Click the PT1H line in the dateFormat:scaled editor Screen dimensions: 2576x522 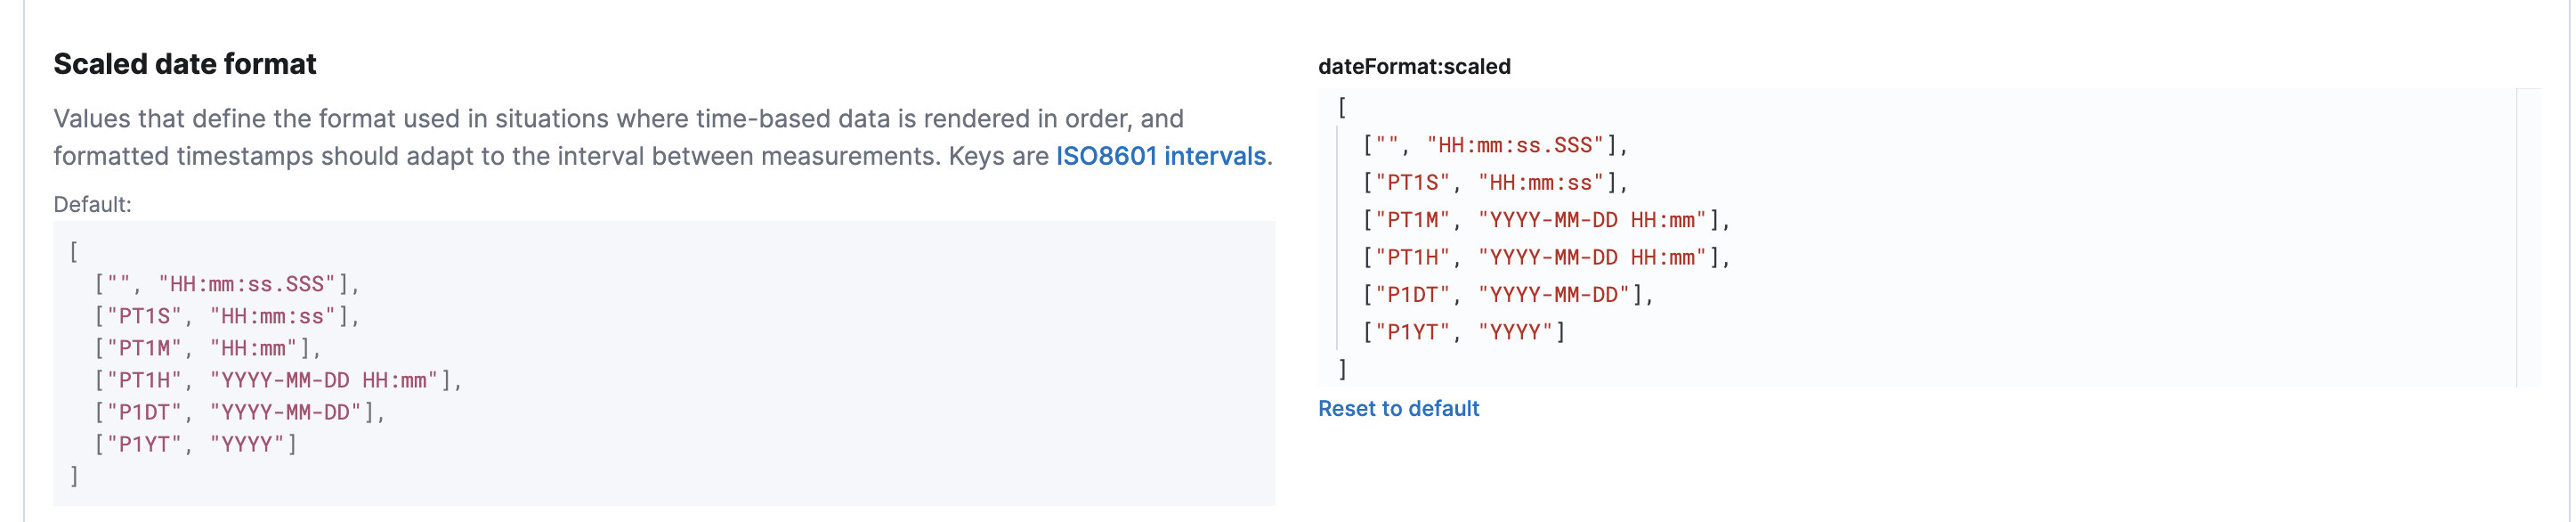pos(1546,258)
